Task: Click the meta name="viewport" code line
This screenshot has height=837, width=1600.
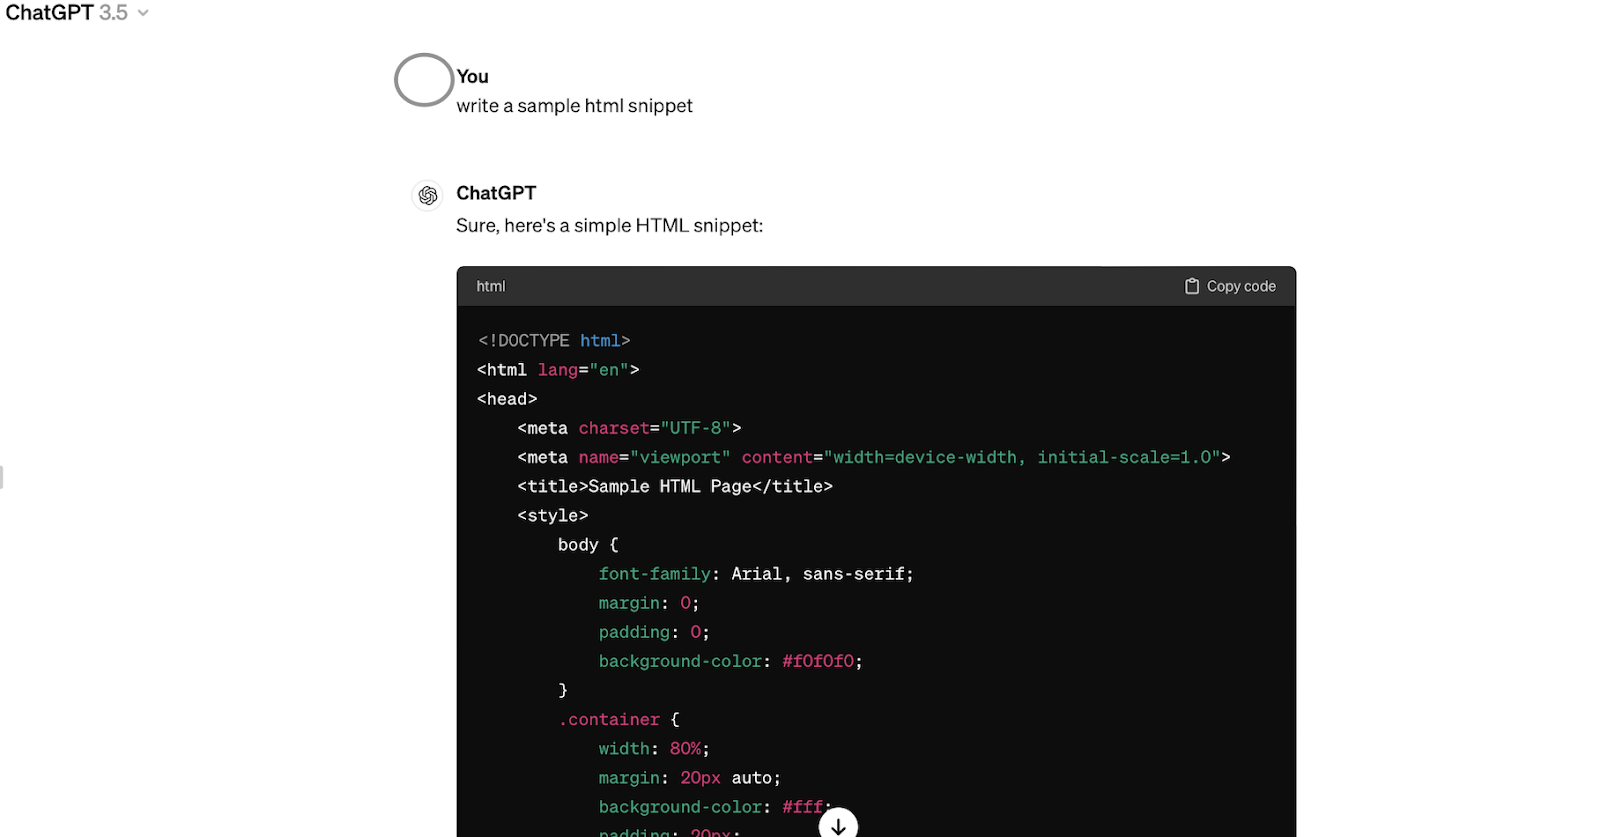Action: [874, 457]
